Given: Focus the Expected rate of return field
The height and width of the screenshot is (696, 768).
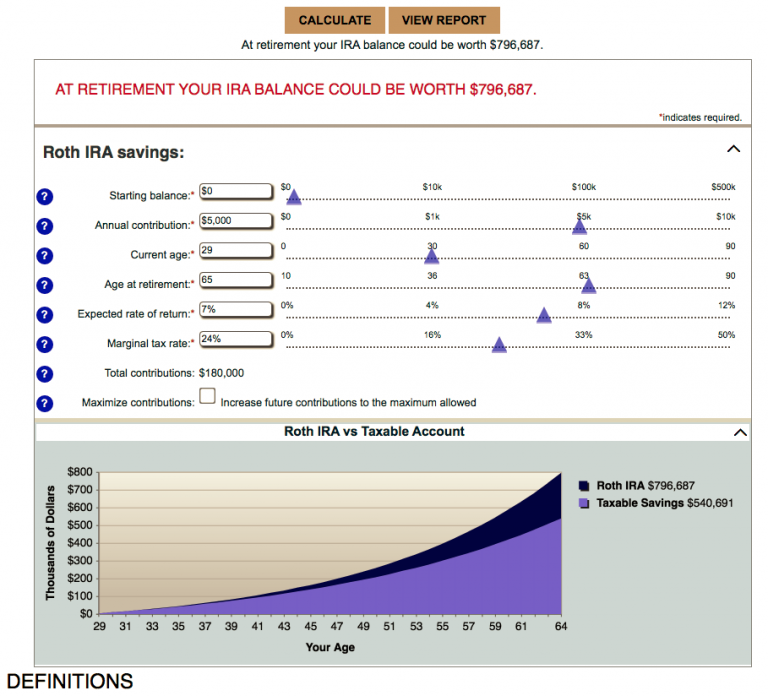Looking at the screenshot, I should coord(236,310).
